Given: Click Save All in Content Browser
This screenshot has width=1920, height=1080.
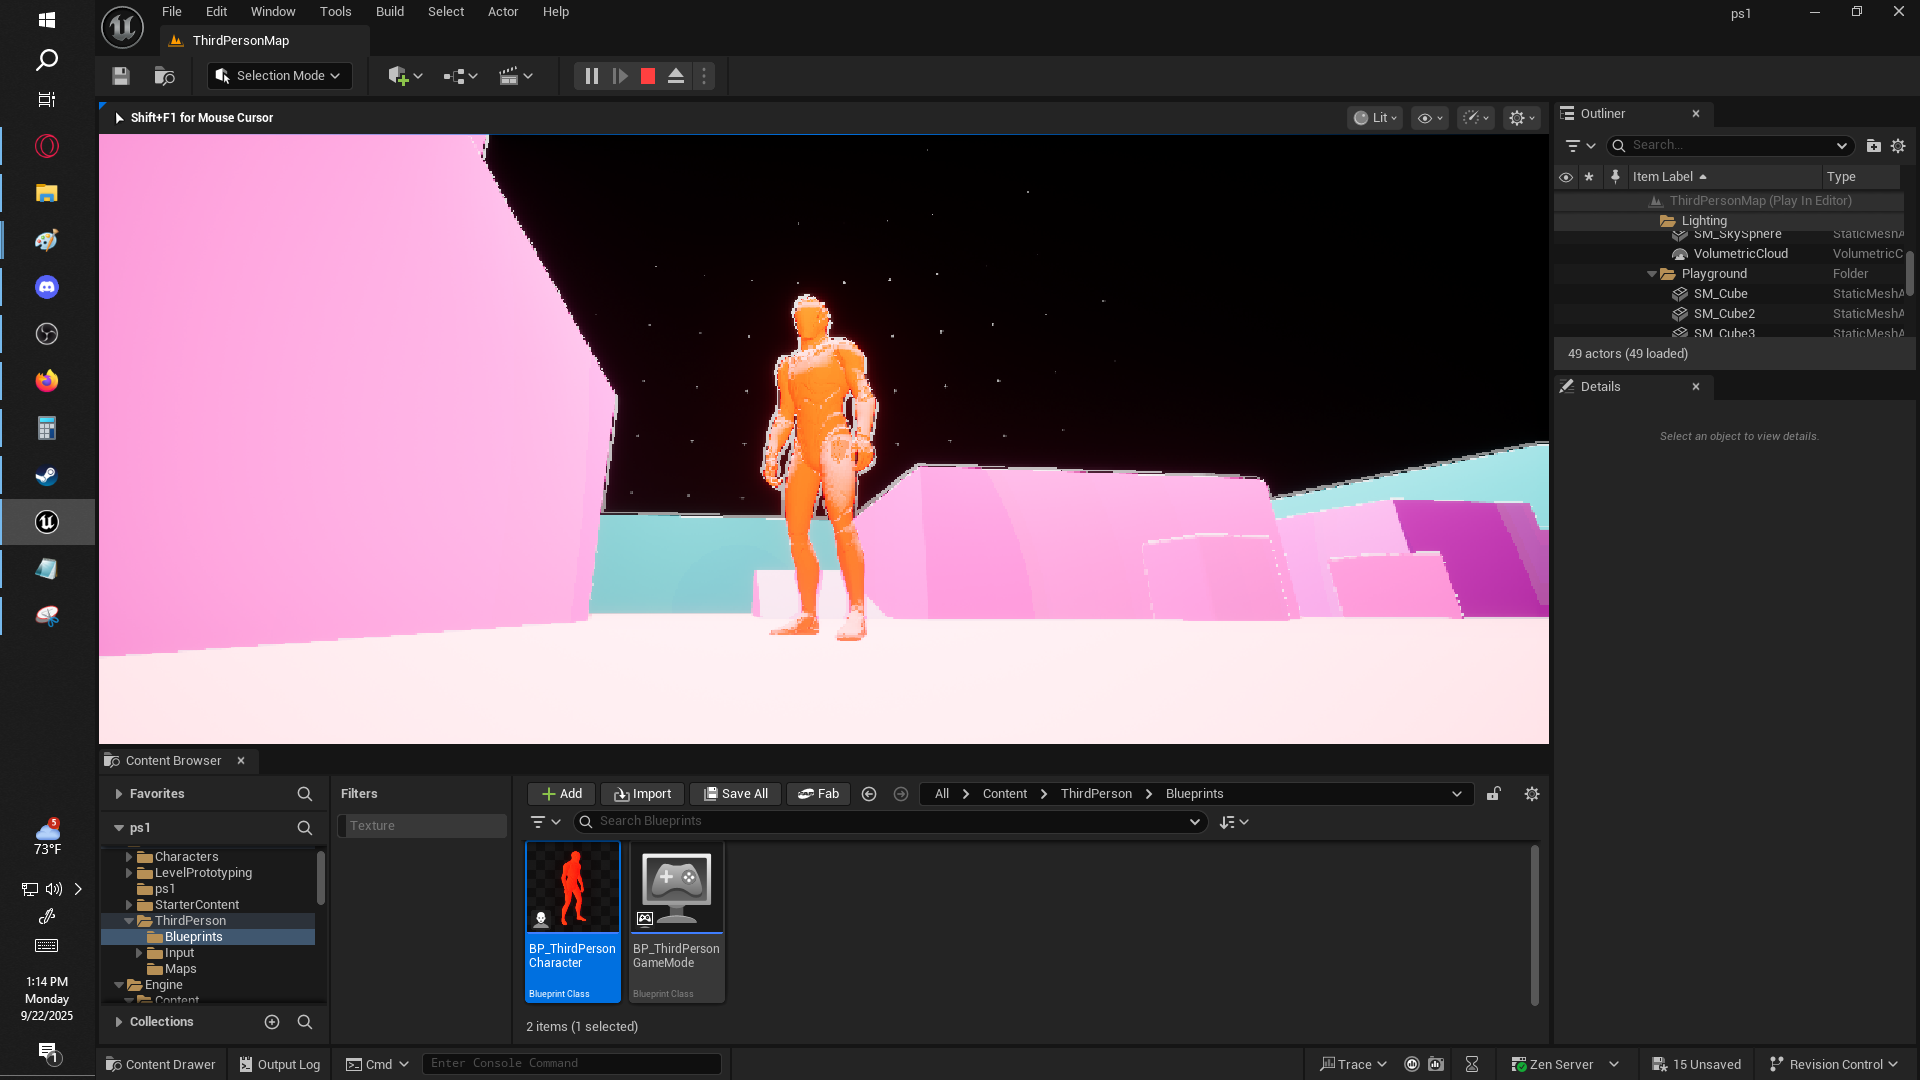Looking at the screenshot, I should point(735,794).
